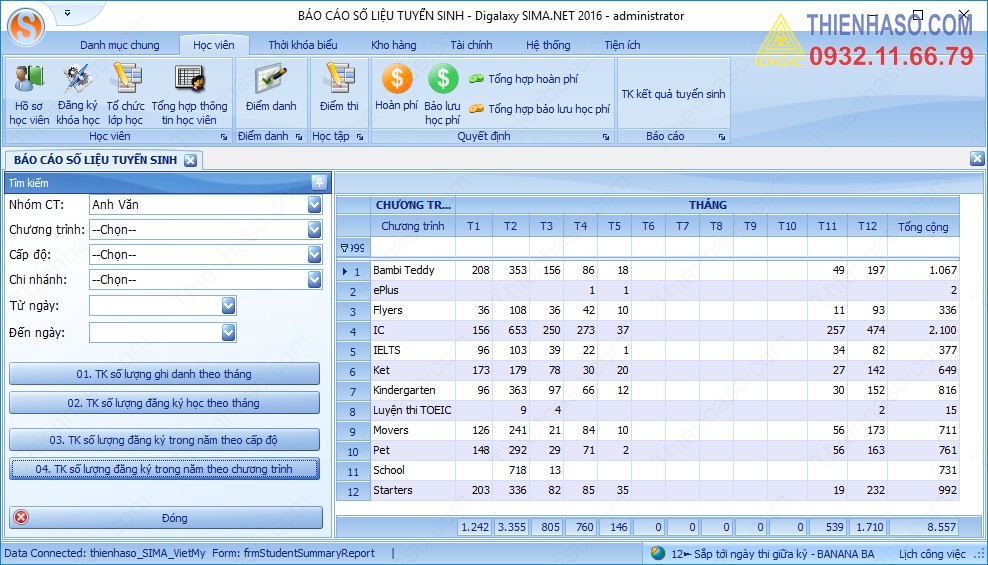Open the Chi nhánh dropdown
The image size is (988, 565).
pos(315,280)
